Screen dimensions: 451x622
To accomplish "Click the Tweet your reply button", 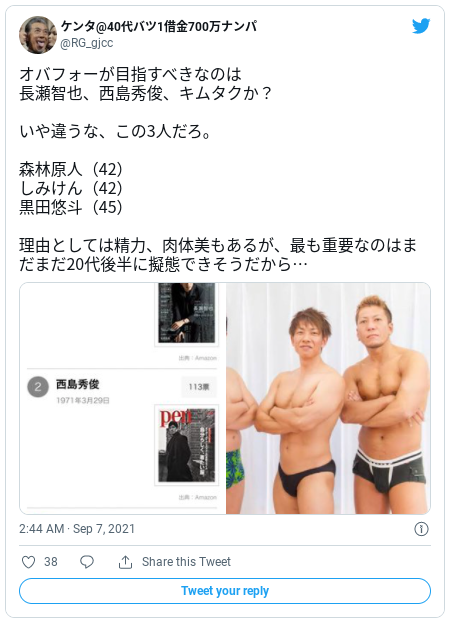I will point(225,591).
